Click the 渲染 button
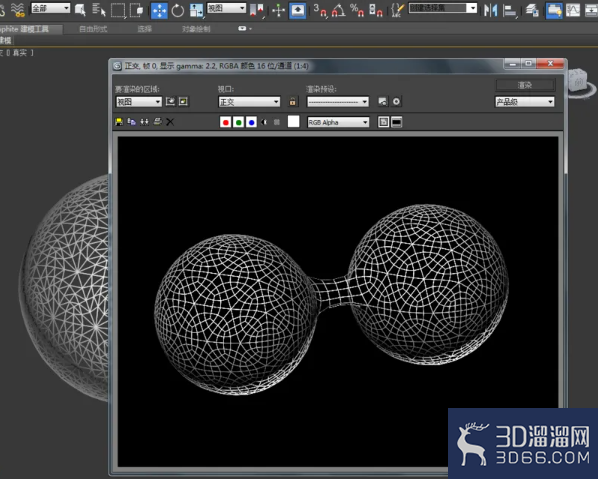The width and height of the screenshot is (598, 479). click(x=525, y=85)
